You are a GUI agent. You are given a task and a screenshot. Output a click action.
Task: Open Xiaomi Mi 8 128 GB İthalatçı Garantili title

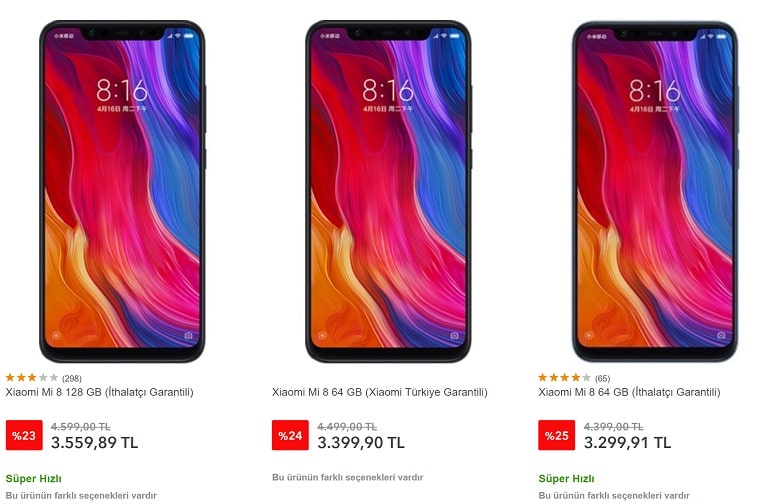tap(99, 392)
